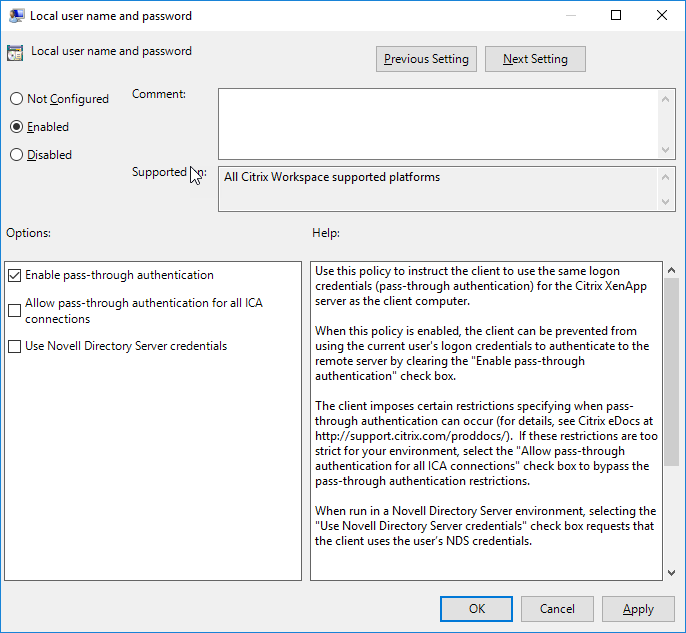Click the policy icon in title bar
Viewport: 686px width, 633px height.
[17, 16]
